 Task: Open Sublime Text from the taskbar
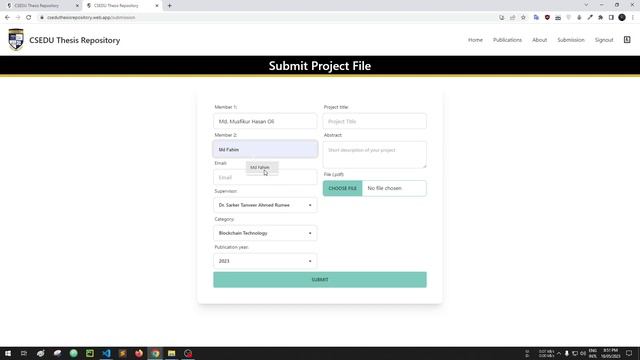[122, 353]
